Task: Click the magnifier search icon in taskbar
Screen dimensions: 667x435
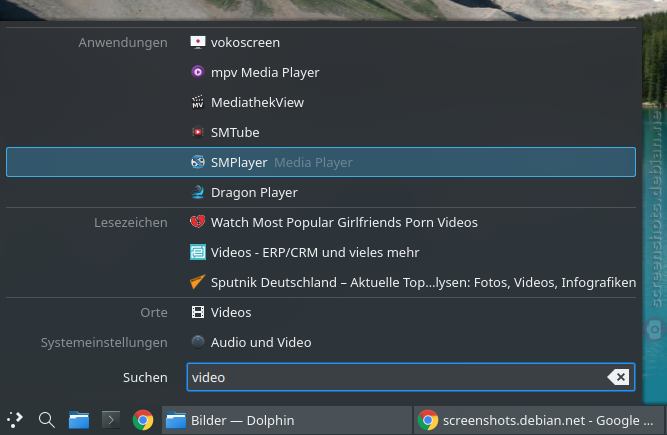Action: point(46,420)
